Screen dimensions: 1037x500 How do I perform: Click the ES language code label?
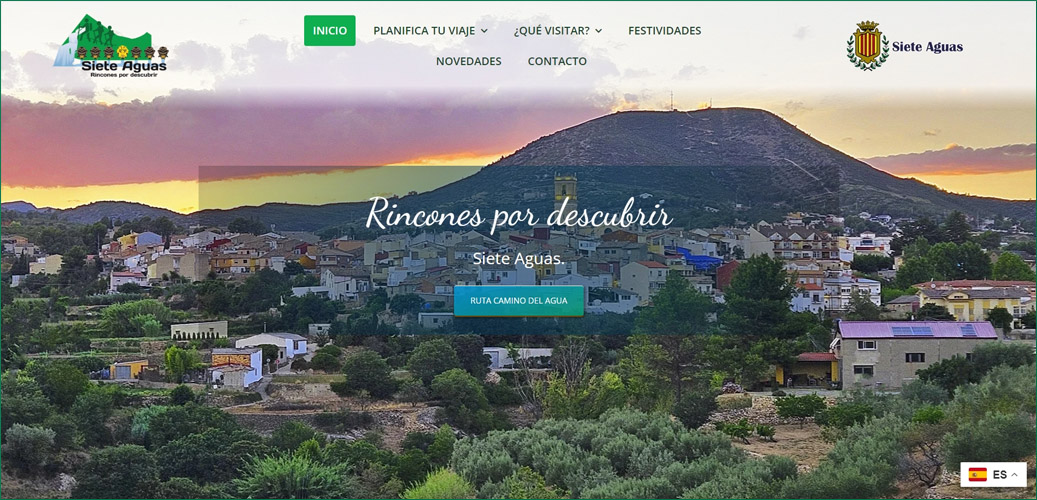999,474
